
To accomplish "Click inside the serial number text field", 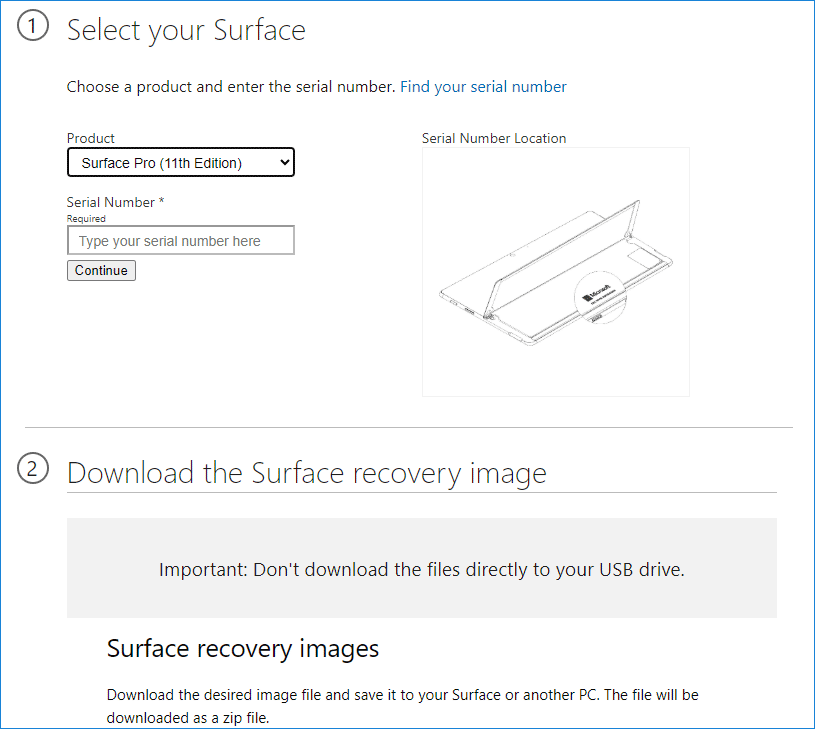I will click(180, 240).
